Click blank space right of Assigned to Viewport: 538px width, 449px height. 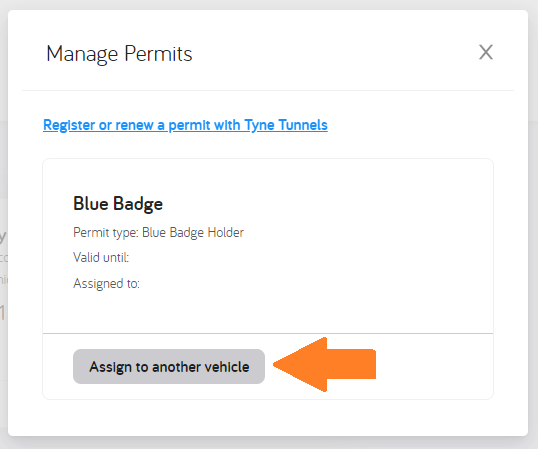[309, 284]
